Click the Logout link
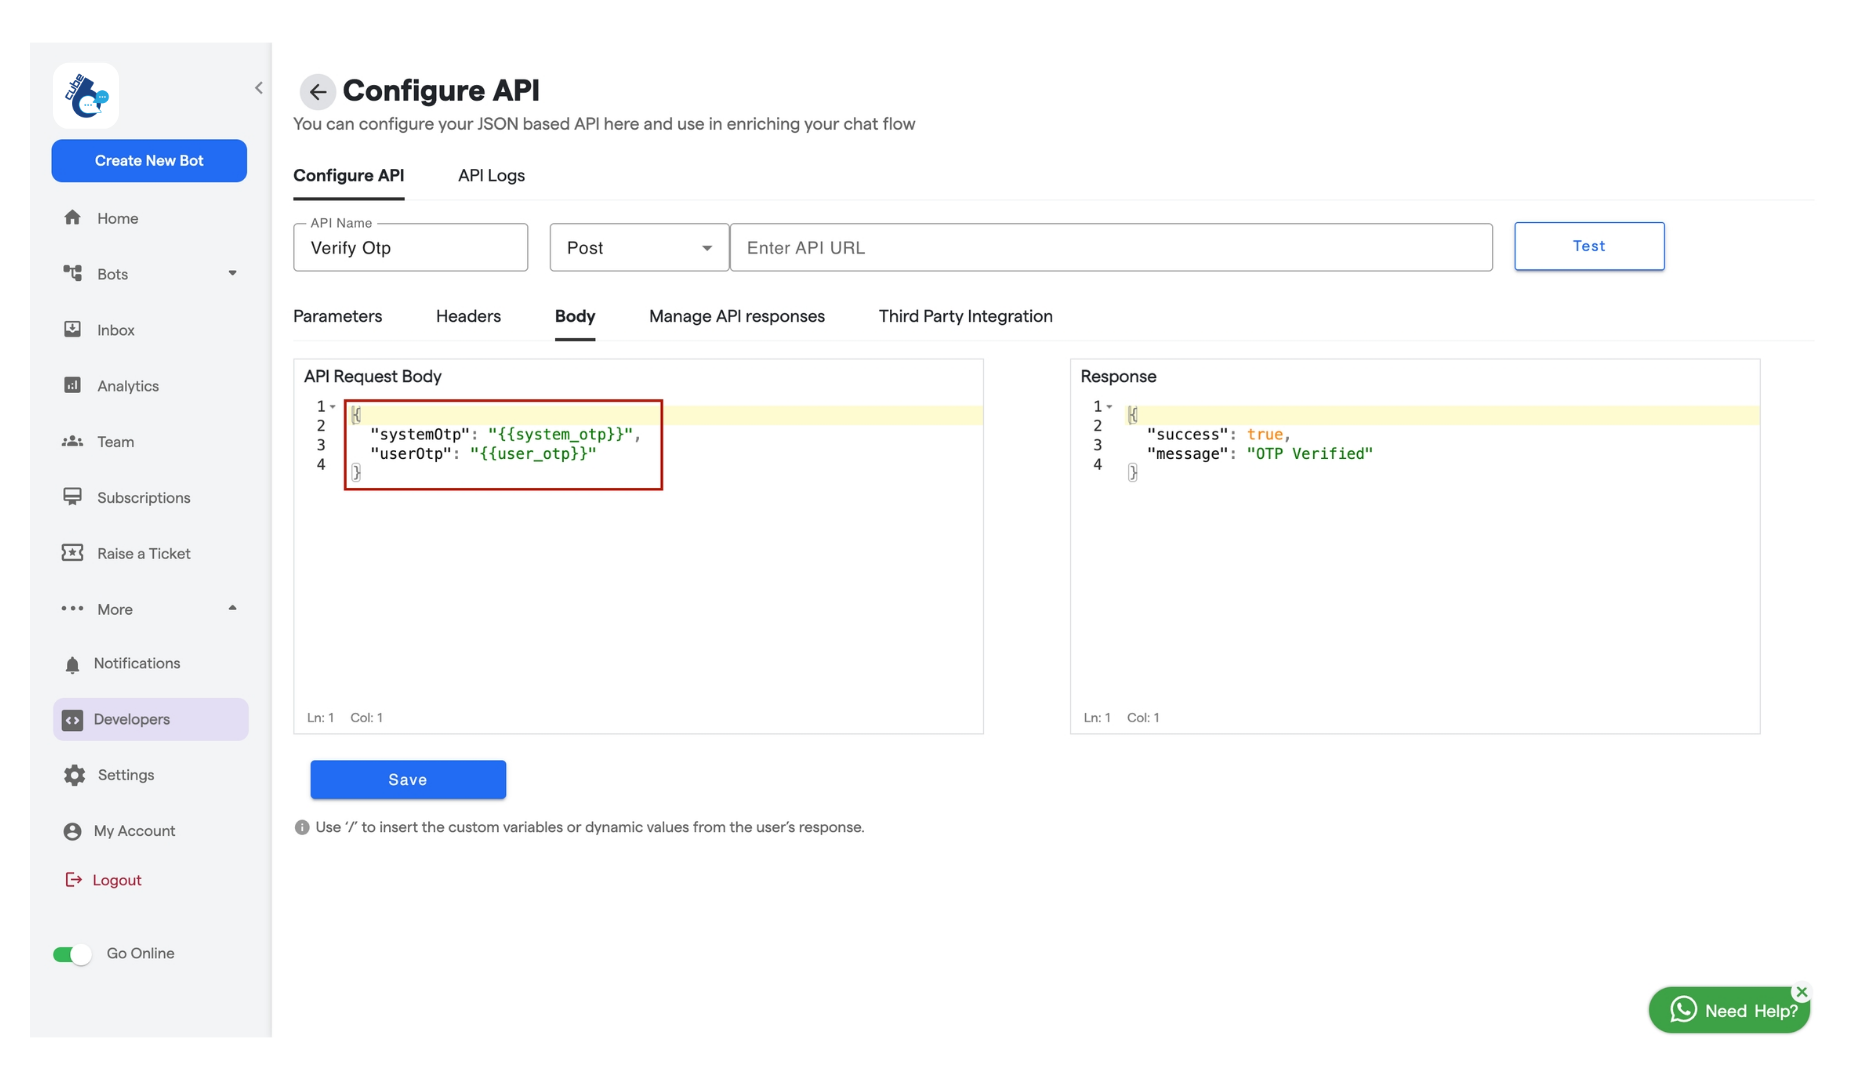Viewport: 1866px width, 1080px height. pyautogui.click(x=117, y=880)
